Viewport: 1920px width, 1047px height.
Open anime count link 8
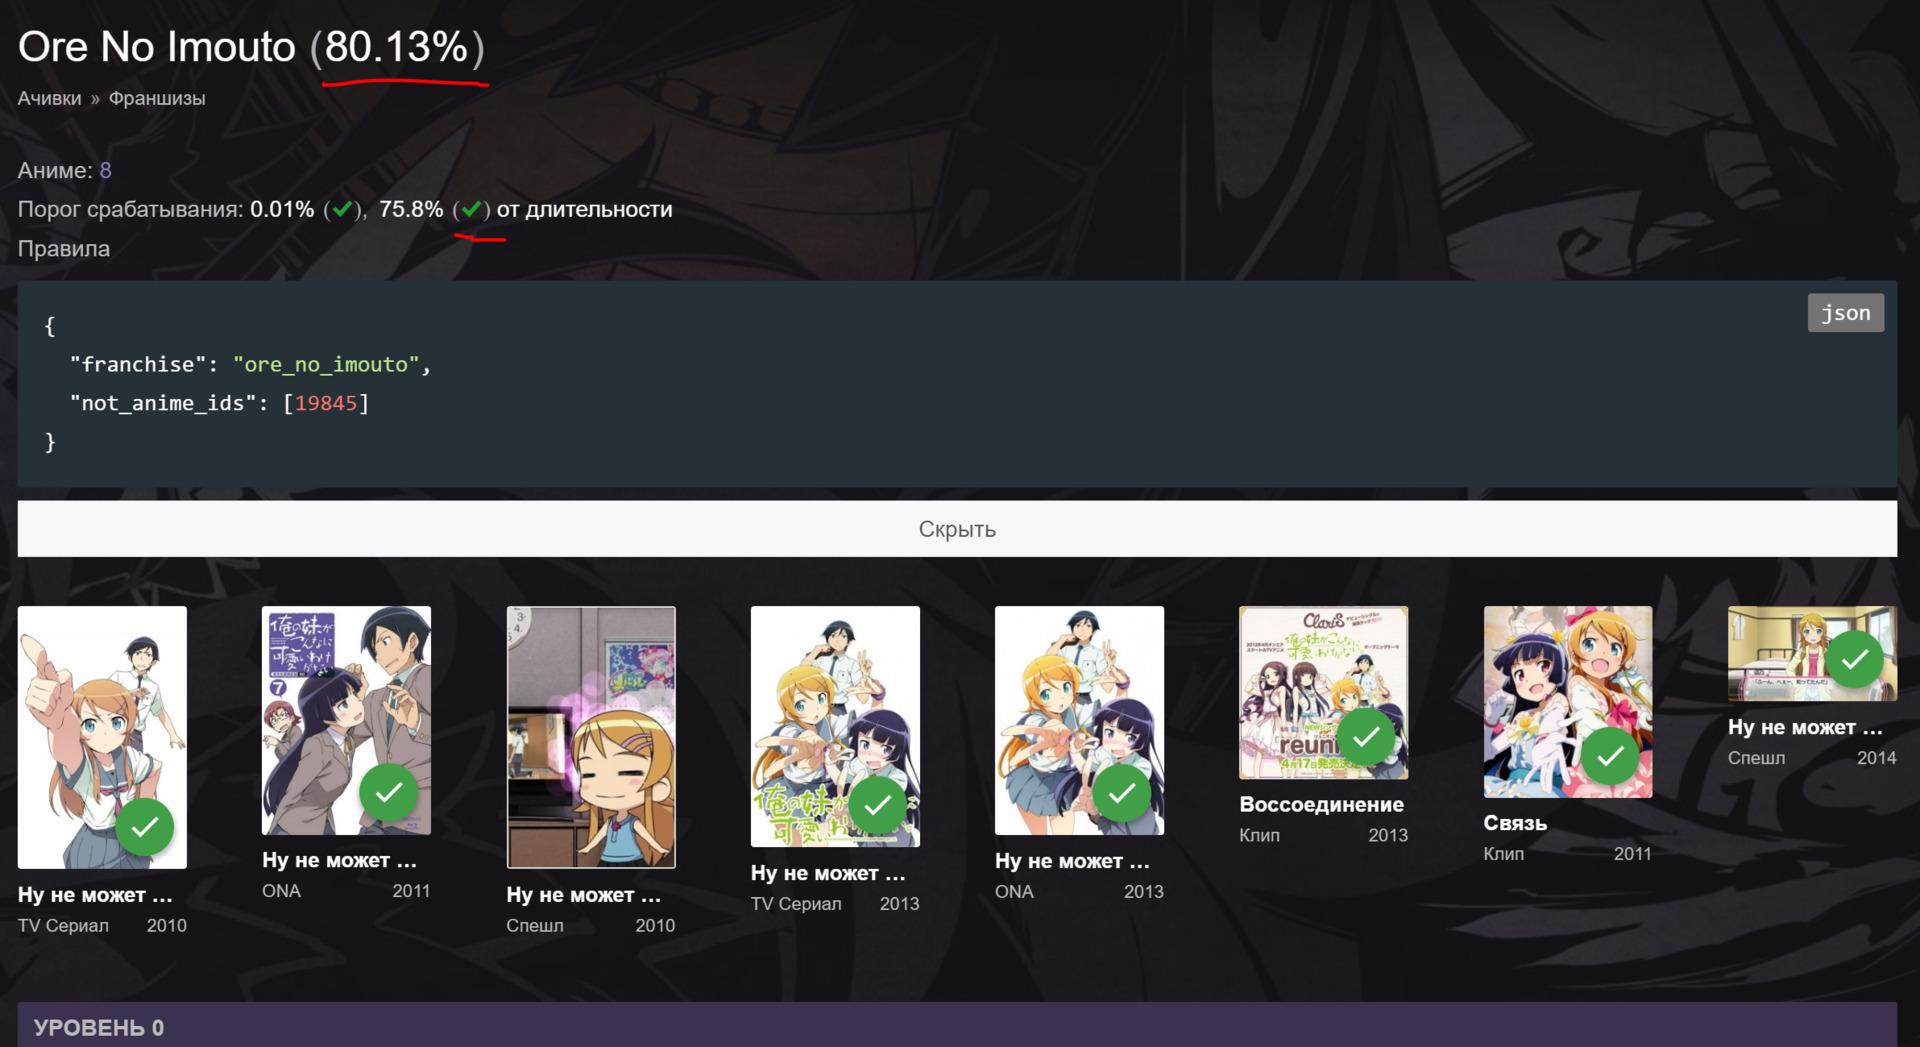pyautogui.click(x=106, y=170)
